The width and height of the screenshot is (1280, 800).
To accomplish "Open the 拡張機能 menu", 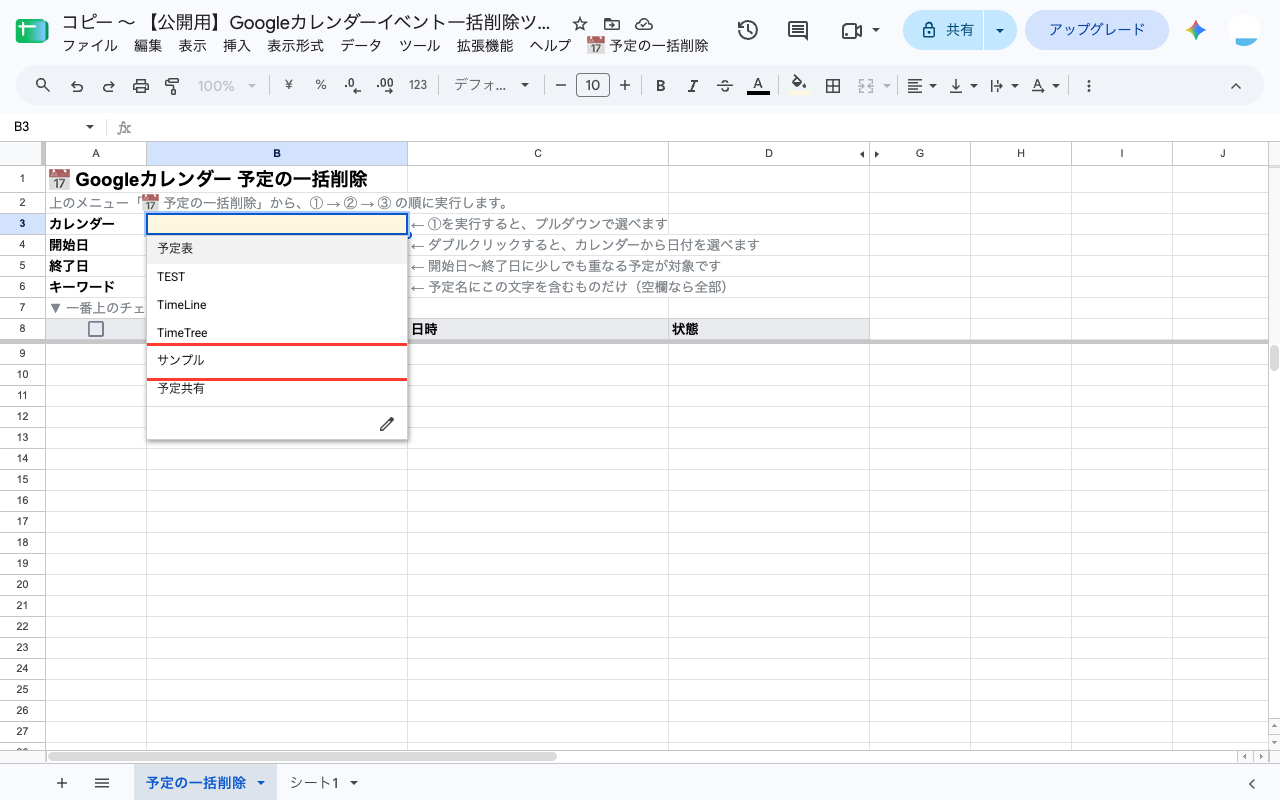I will [485, 45].
